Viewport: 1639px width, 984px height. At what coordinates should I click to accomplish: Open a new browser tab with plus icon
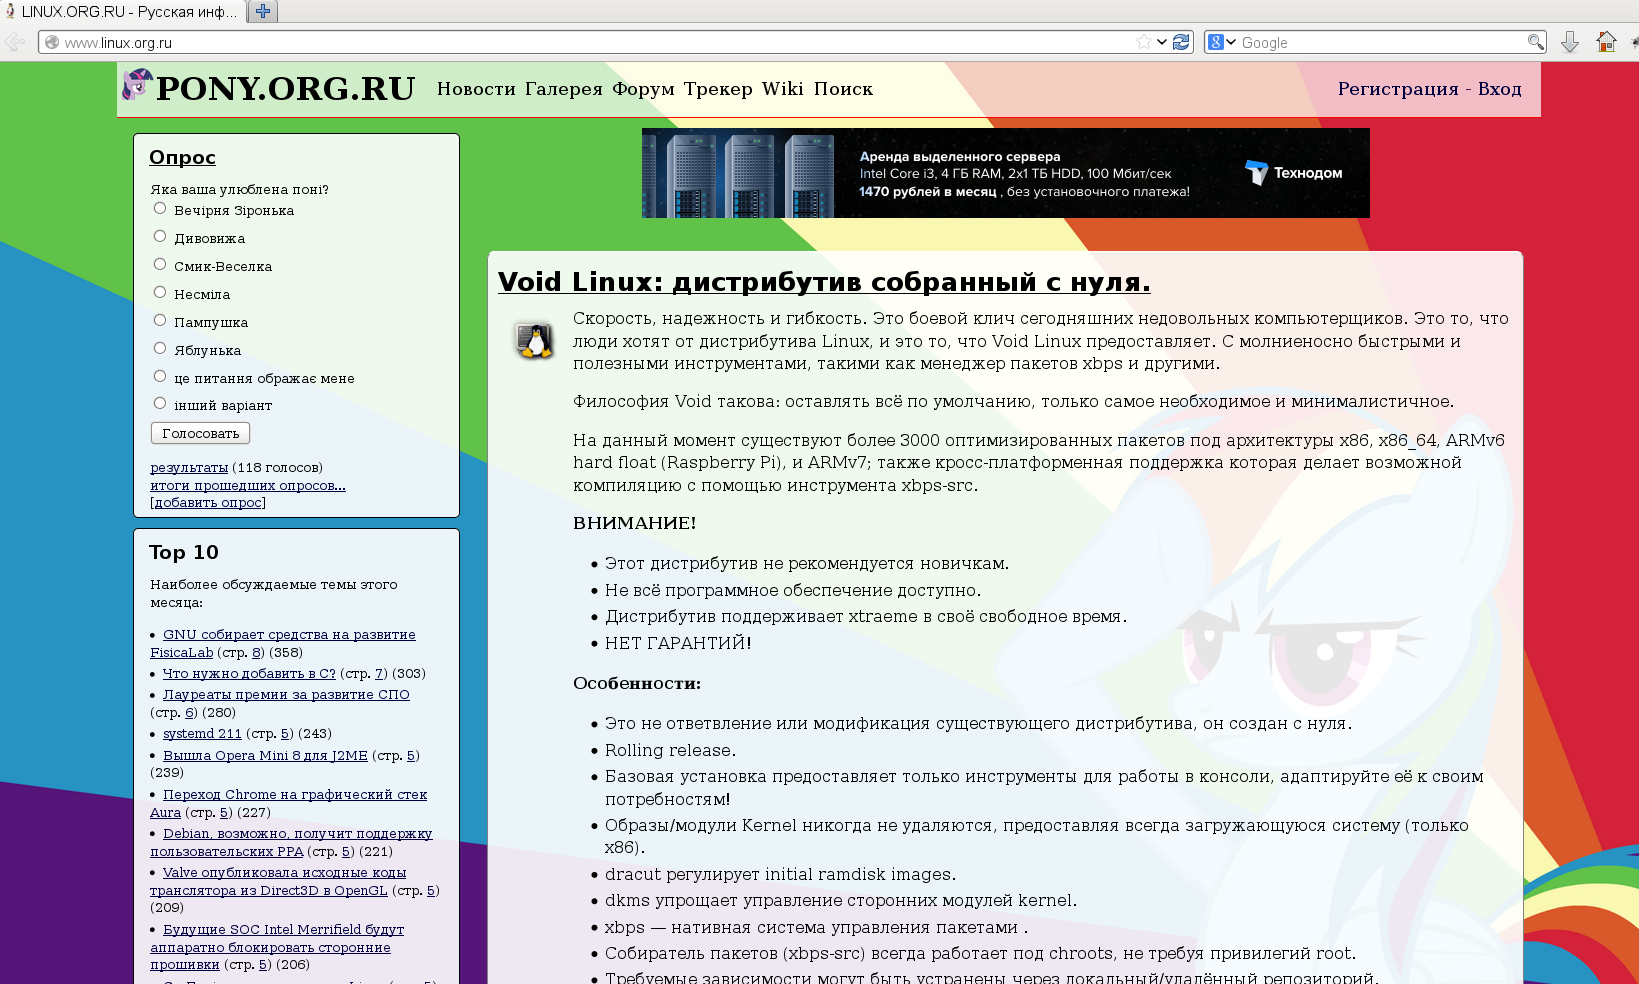point(263,11)
